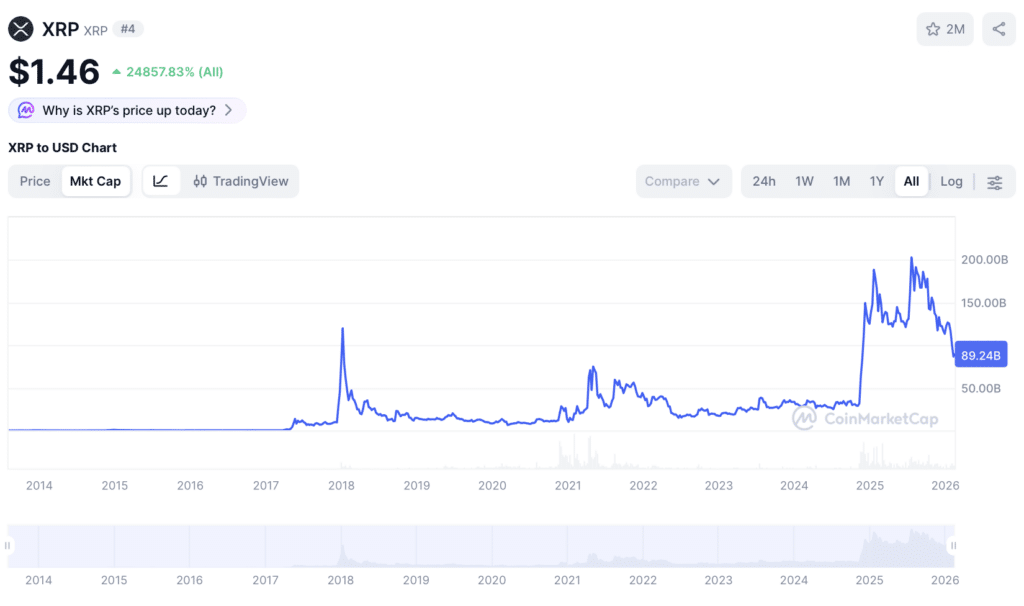Screen dimensions: 1024x606
Task: Click the 2021 label on main chart axis
Action: coord(568,485)
